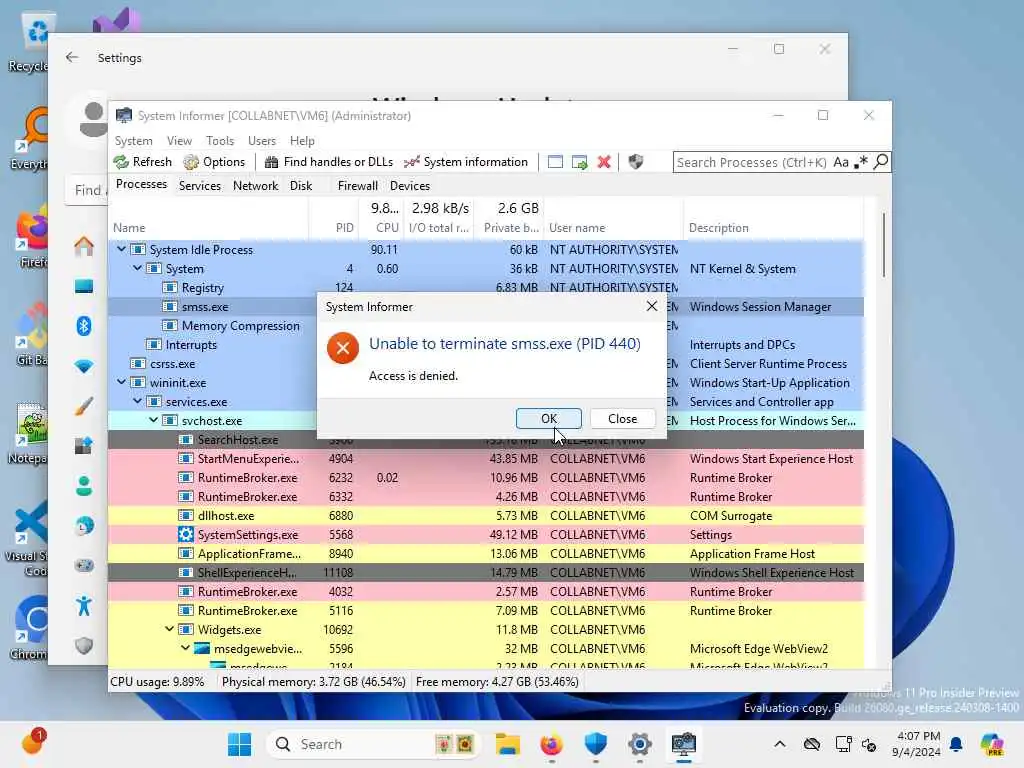Image resolution: width=1024 pixels, height=768 pixels.
Task: Collapse the Widgets.exe tree node
Action: point(169,629)
